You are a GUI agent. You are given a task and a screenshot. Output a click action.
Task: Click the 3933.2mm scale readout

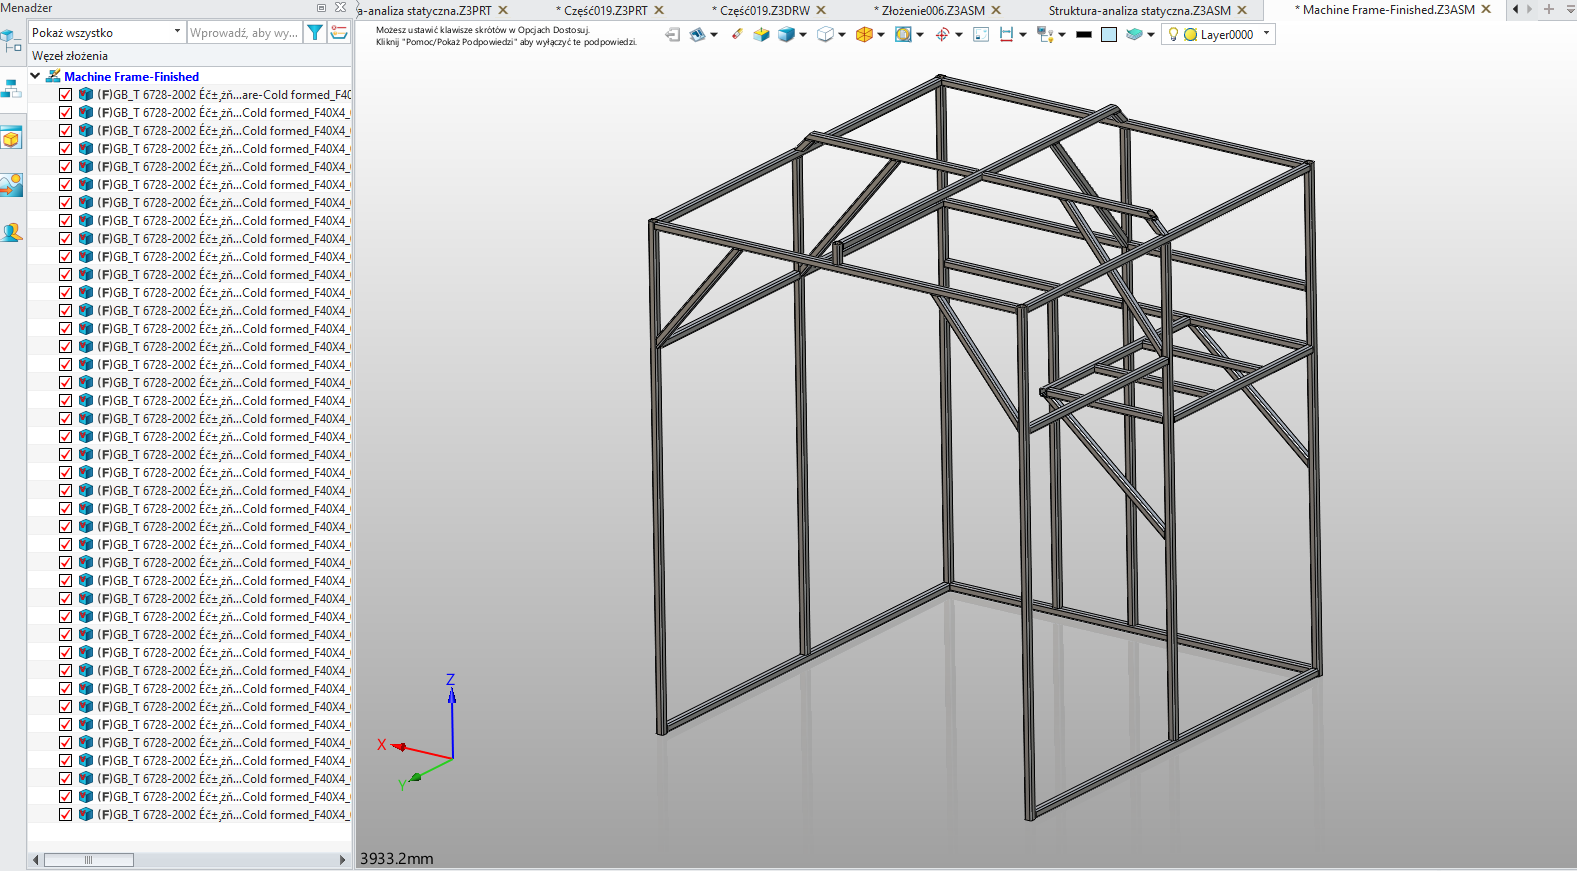coord(397,858)
